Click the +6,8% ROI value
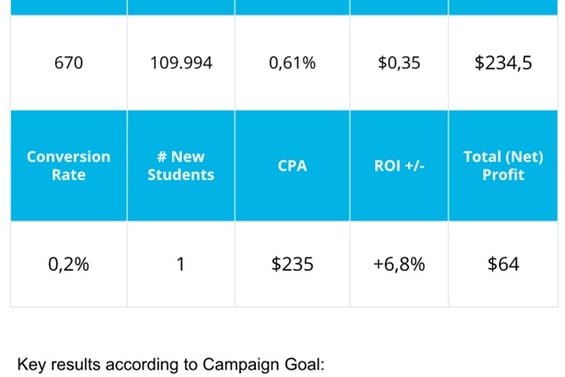The height and width of the screenshot is (377, 565). 399,264
